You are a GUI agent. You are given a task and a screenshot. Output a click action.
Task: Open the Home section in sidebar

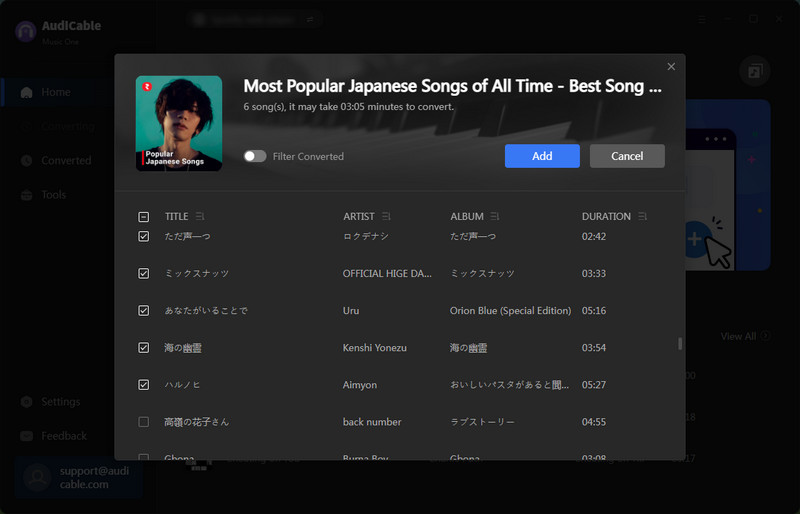56,92
